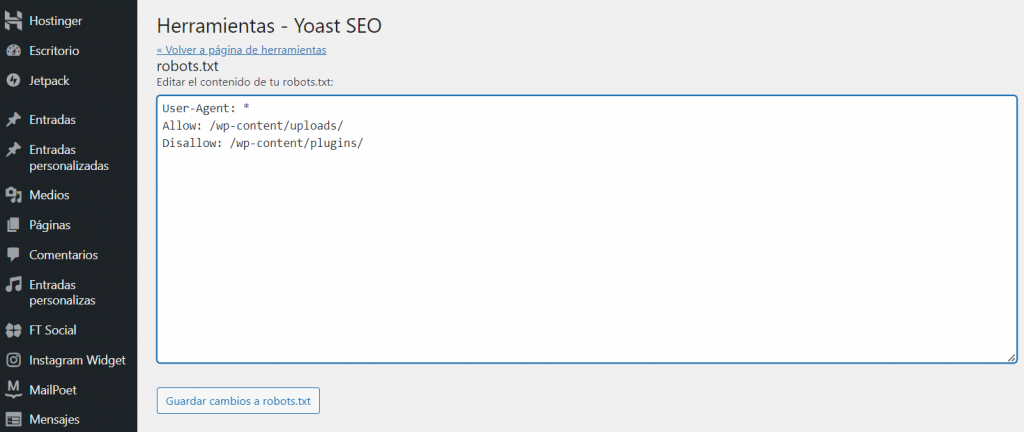Click the Hostinger logo icon
Screen dimensions: 1024x432
pos(14,20)
